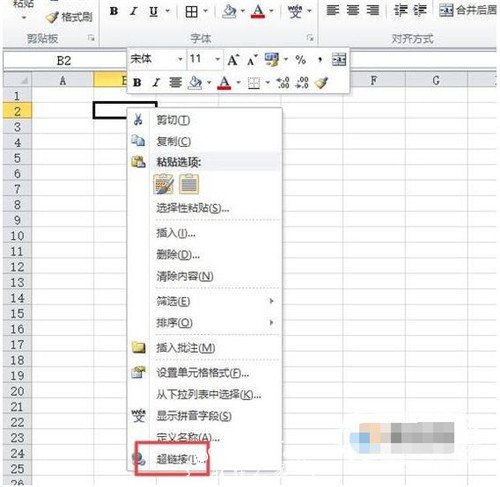Click the 合并后居中 merge button

pos(468,10)
